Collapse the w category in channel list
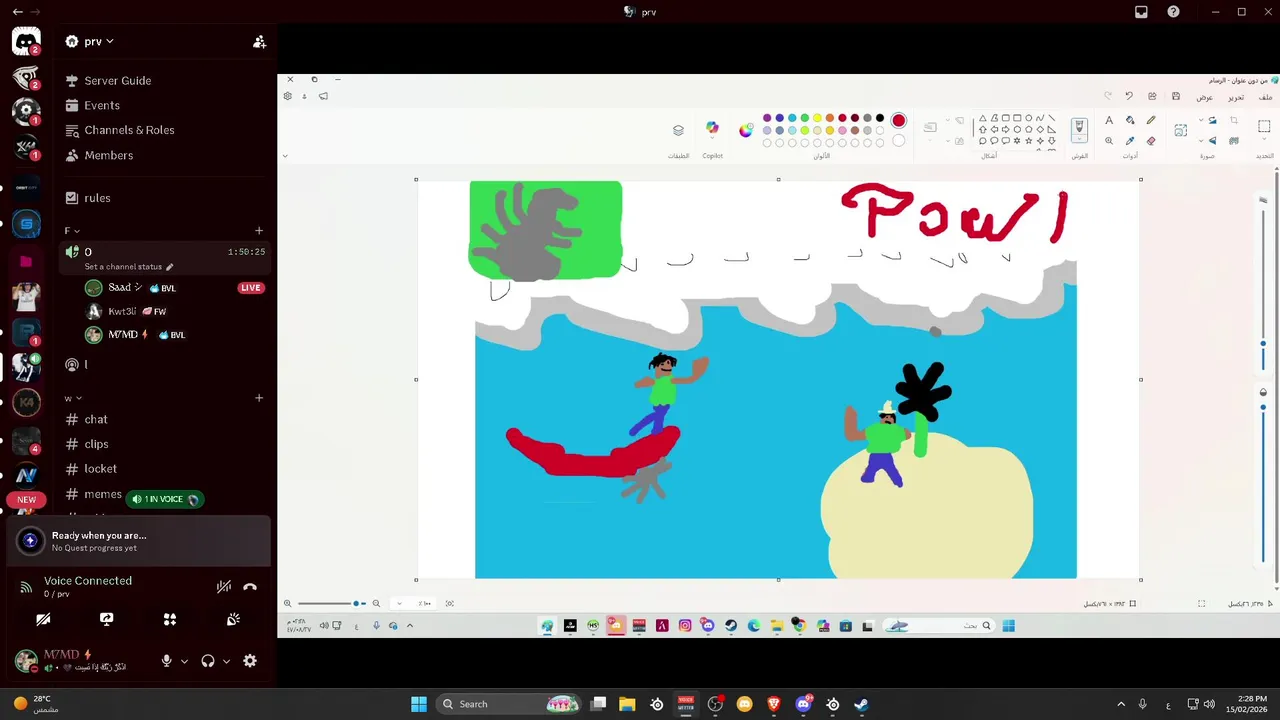The width and height of the screenshot is (1280, 720). 73,398
